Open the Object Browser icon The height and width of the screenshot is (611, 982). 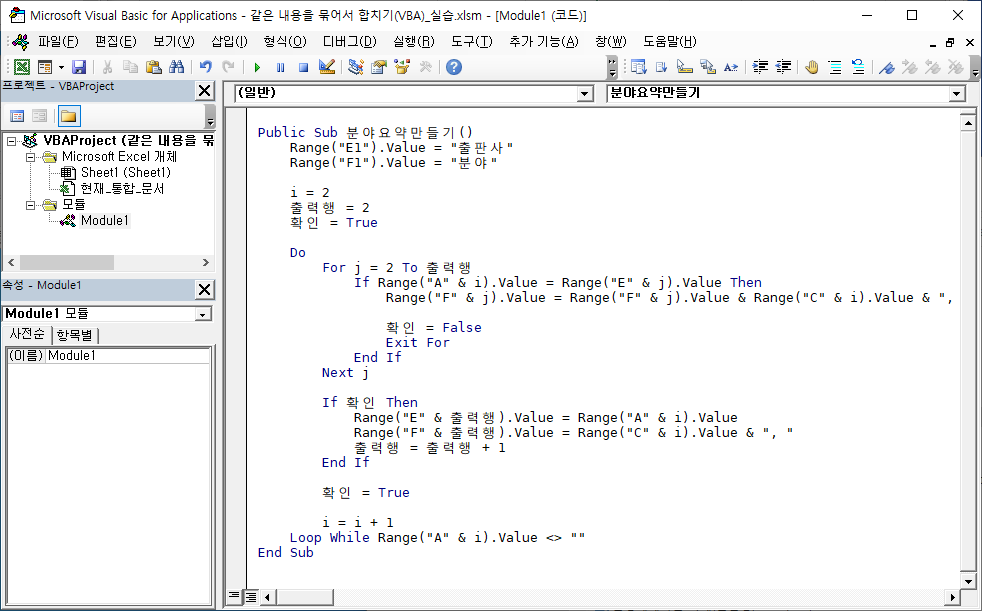click(401, 67)
